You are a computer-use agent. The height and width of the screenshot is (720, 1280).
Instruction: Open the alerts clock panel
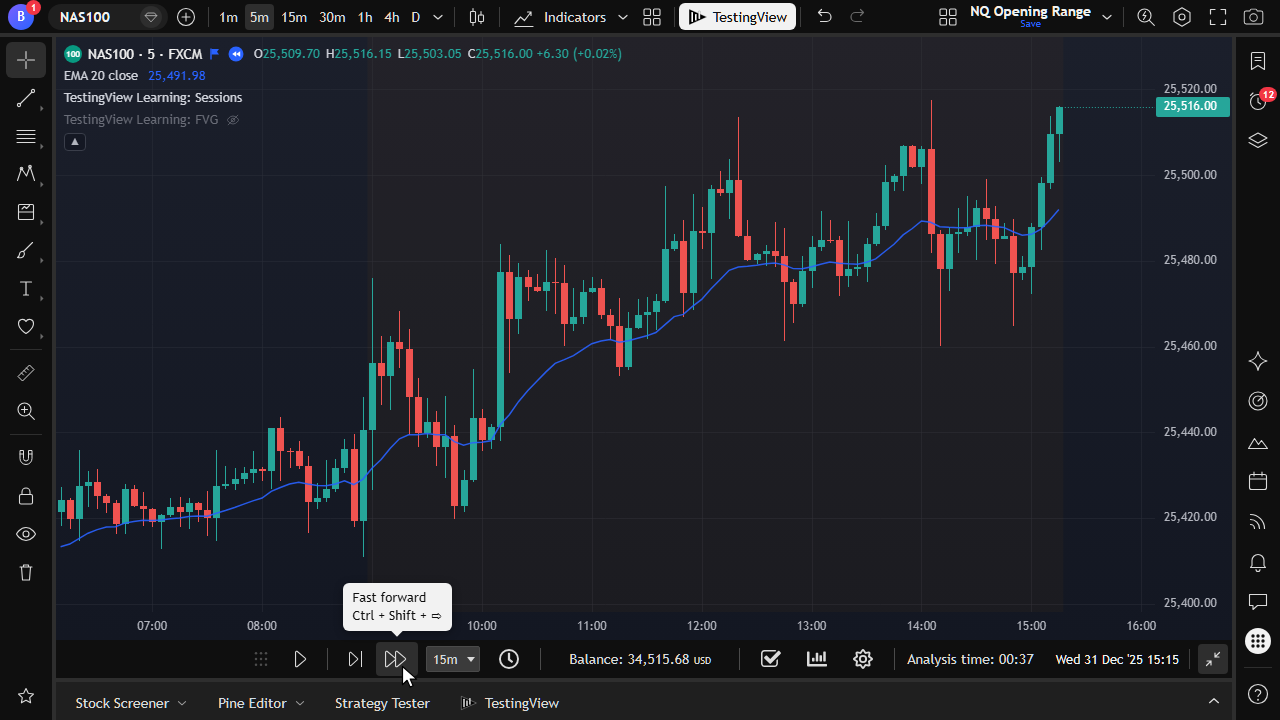click(x=1258, y=100)
